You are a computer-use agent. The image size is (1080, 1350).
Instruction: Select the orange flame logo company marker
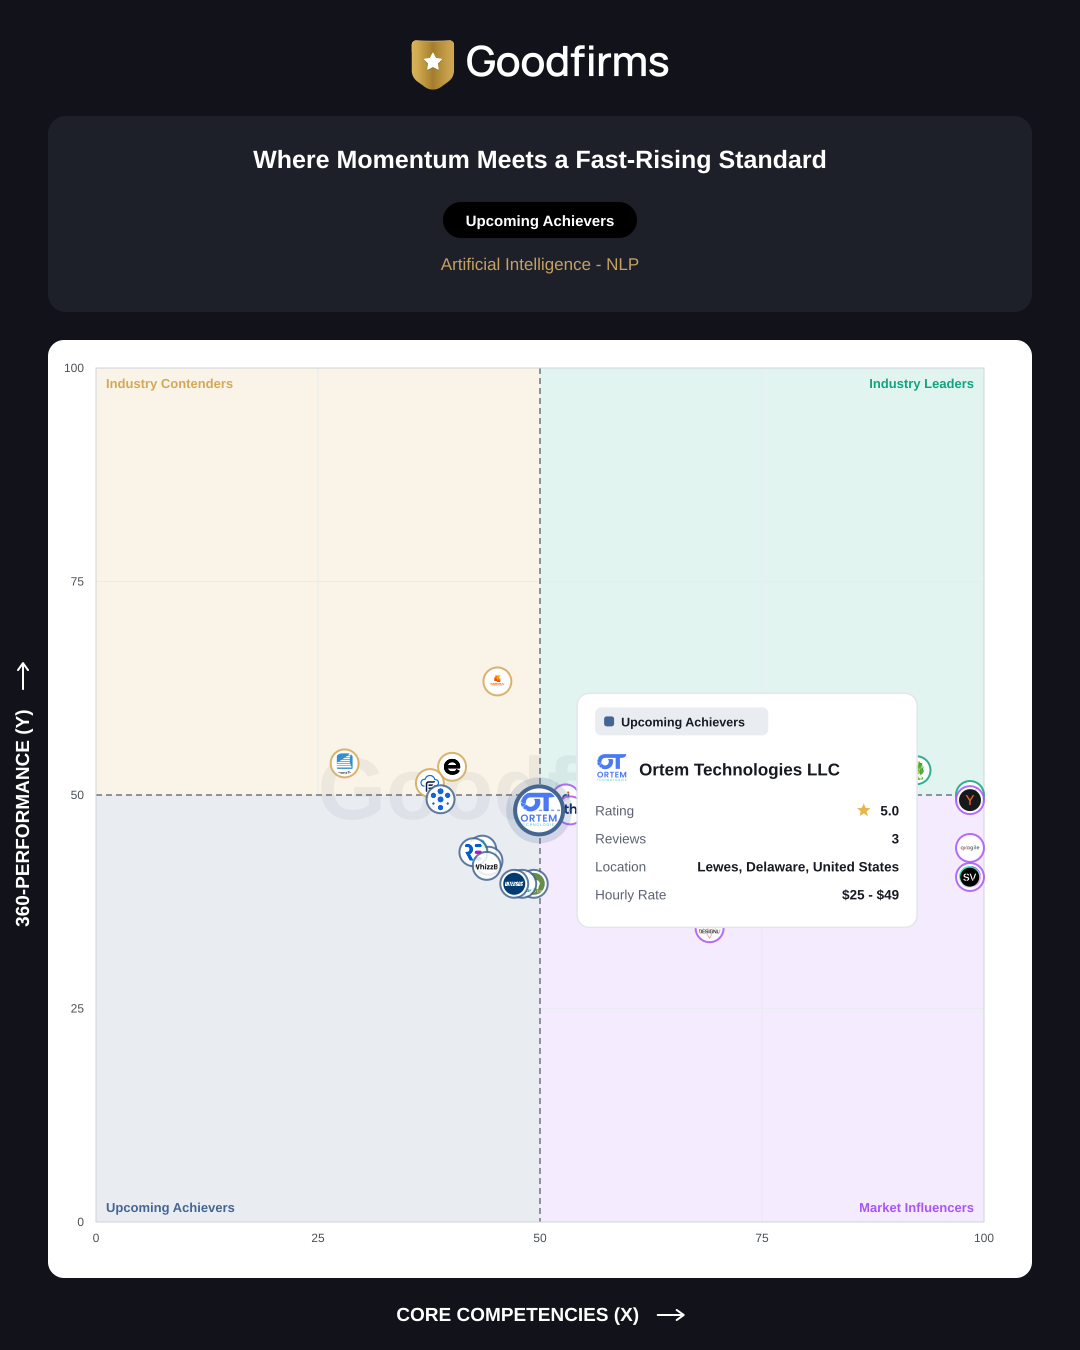pyautogui.click(x=497, y=681)
